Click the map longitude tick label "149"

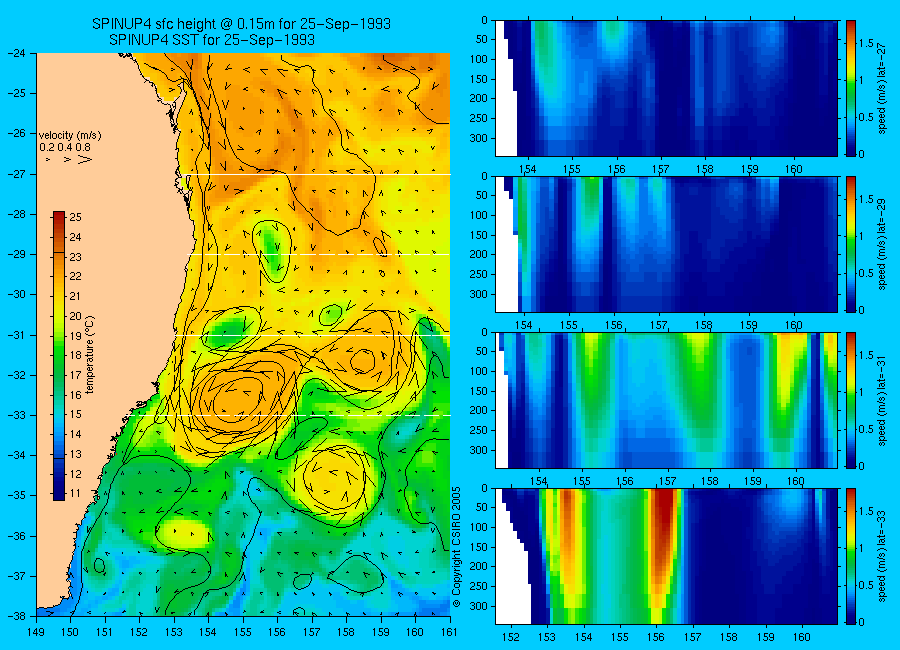click(36, 632)
